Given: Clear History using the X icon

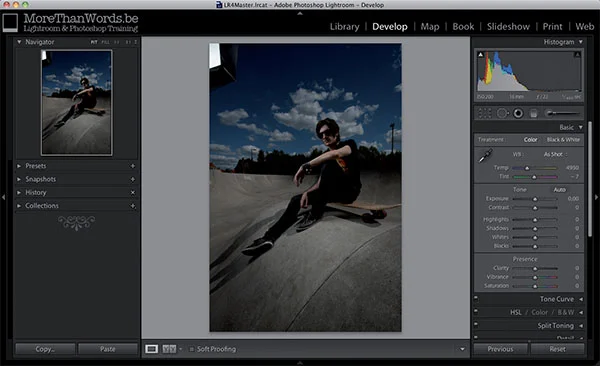Looking at the screenshot, I should click(x=132, y=192).
